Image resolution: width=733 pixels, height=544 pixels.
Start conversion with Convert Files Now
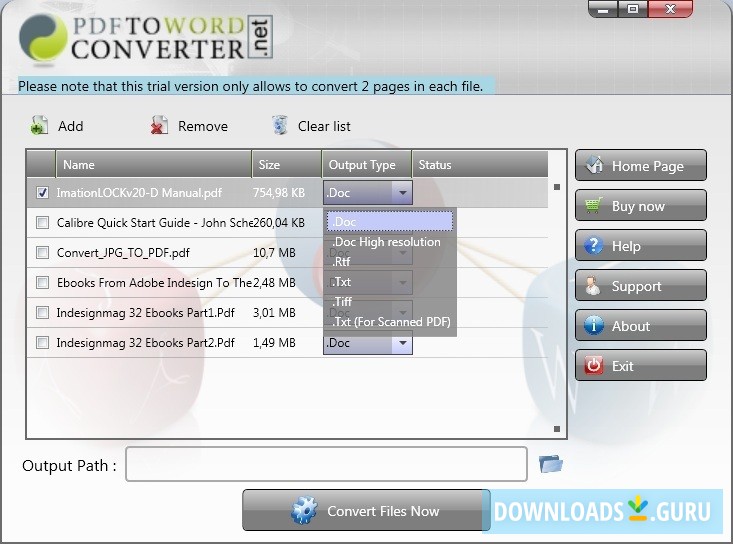click(366, 510)
